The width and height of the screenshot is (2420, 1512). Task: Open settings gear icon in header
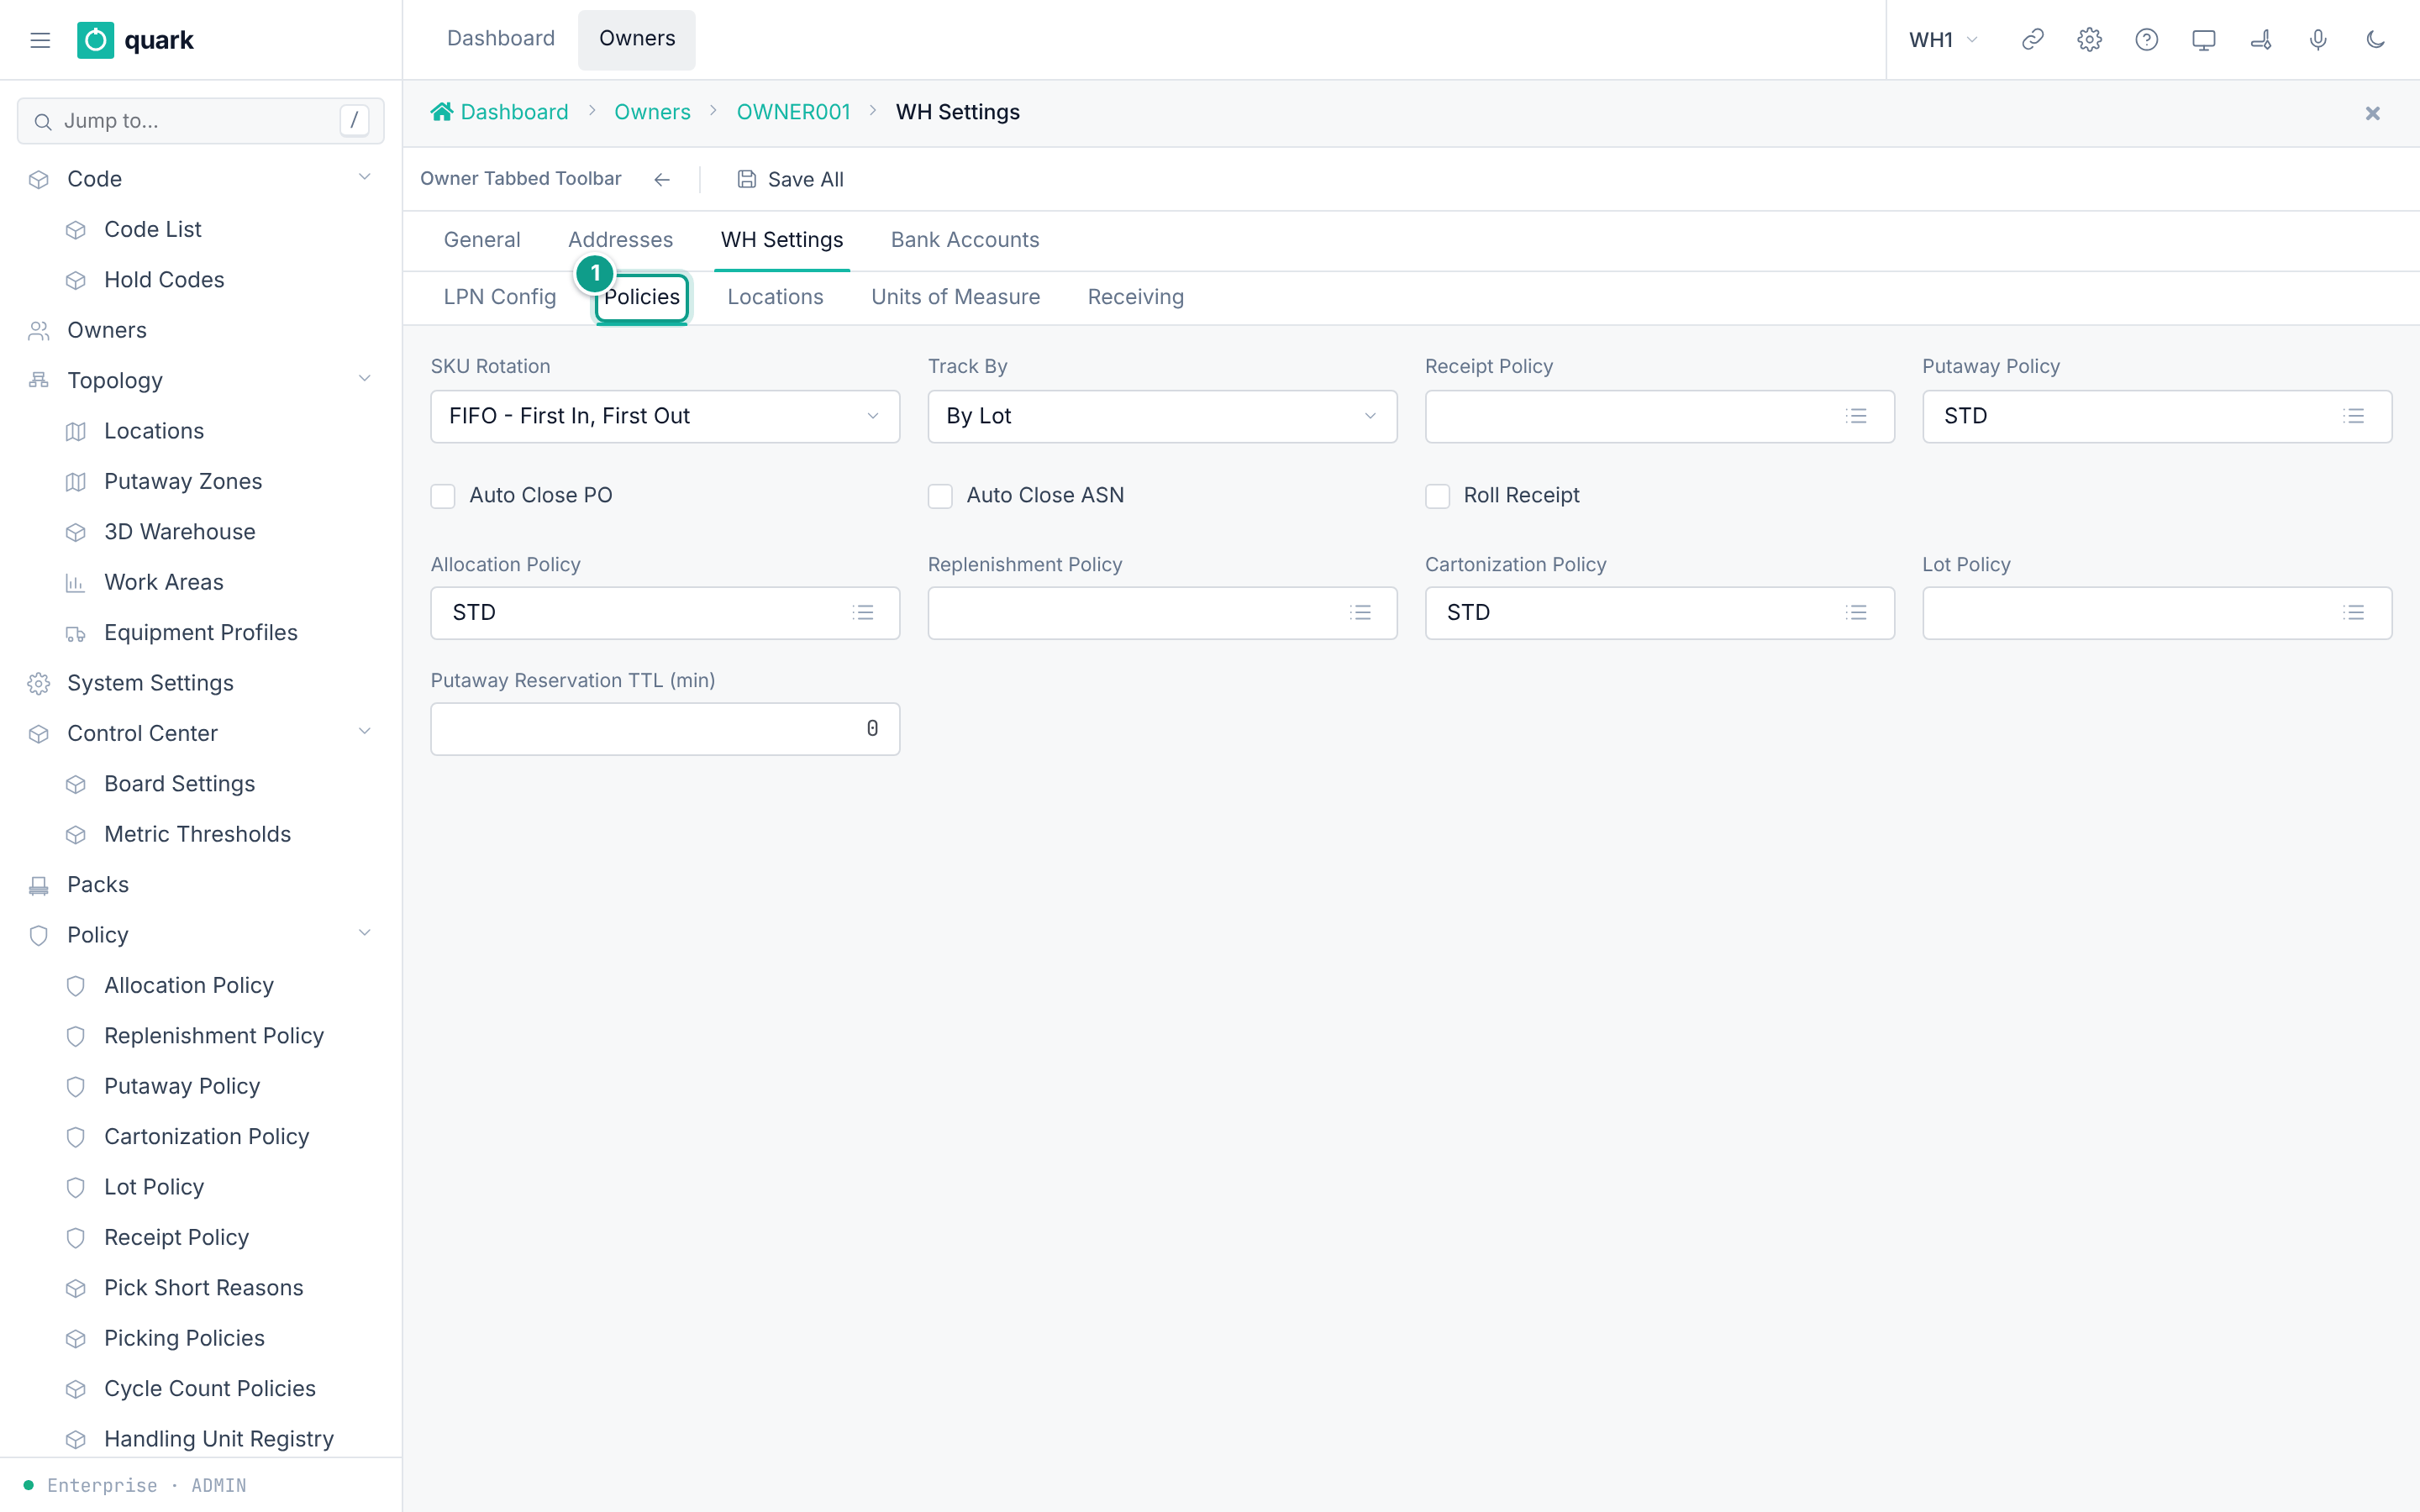click(x=2089, y=40)
